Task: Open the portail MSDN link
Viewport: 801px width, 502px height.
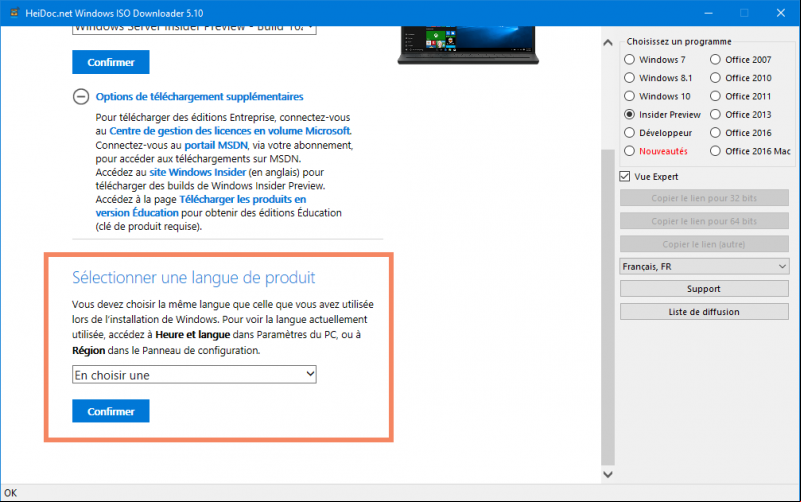Action: point(216,145)
